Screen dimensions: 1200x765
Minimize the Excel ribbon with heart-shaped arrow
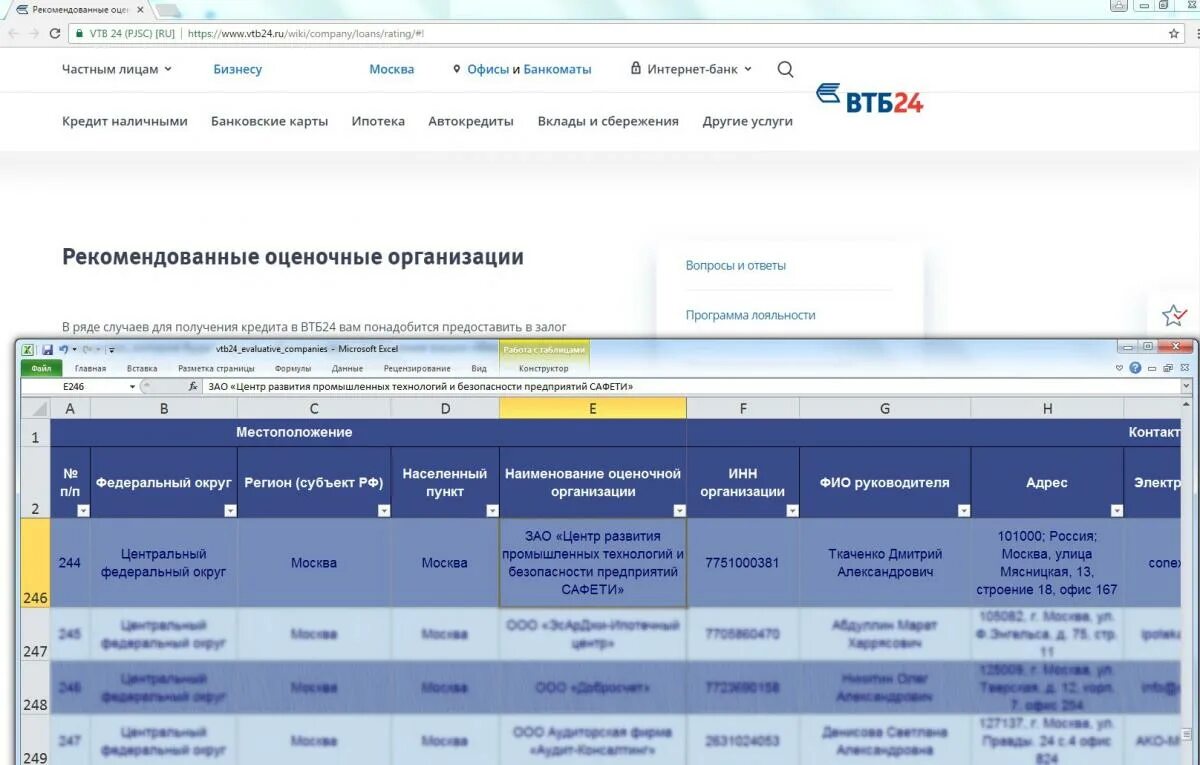1119,368
